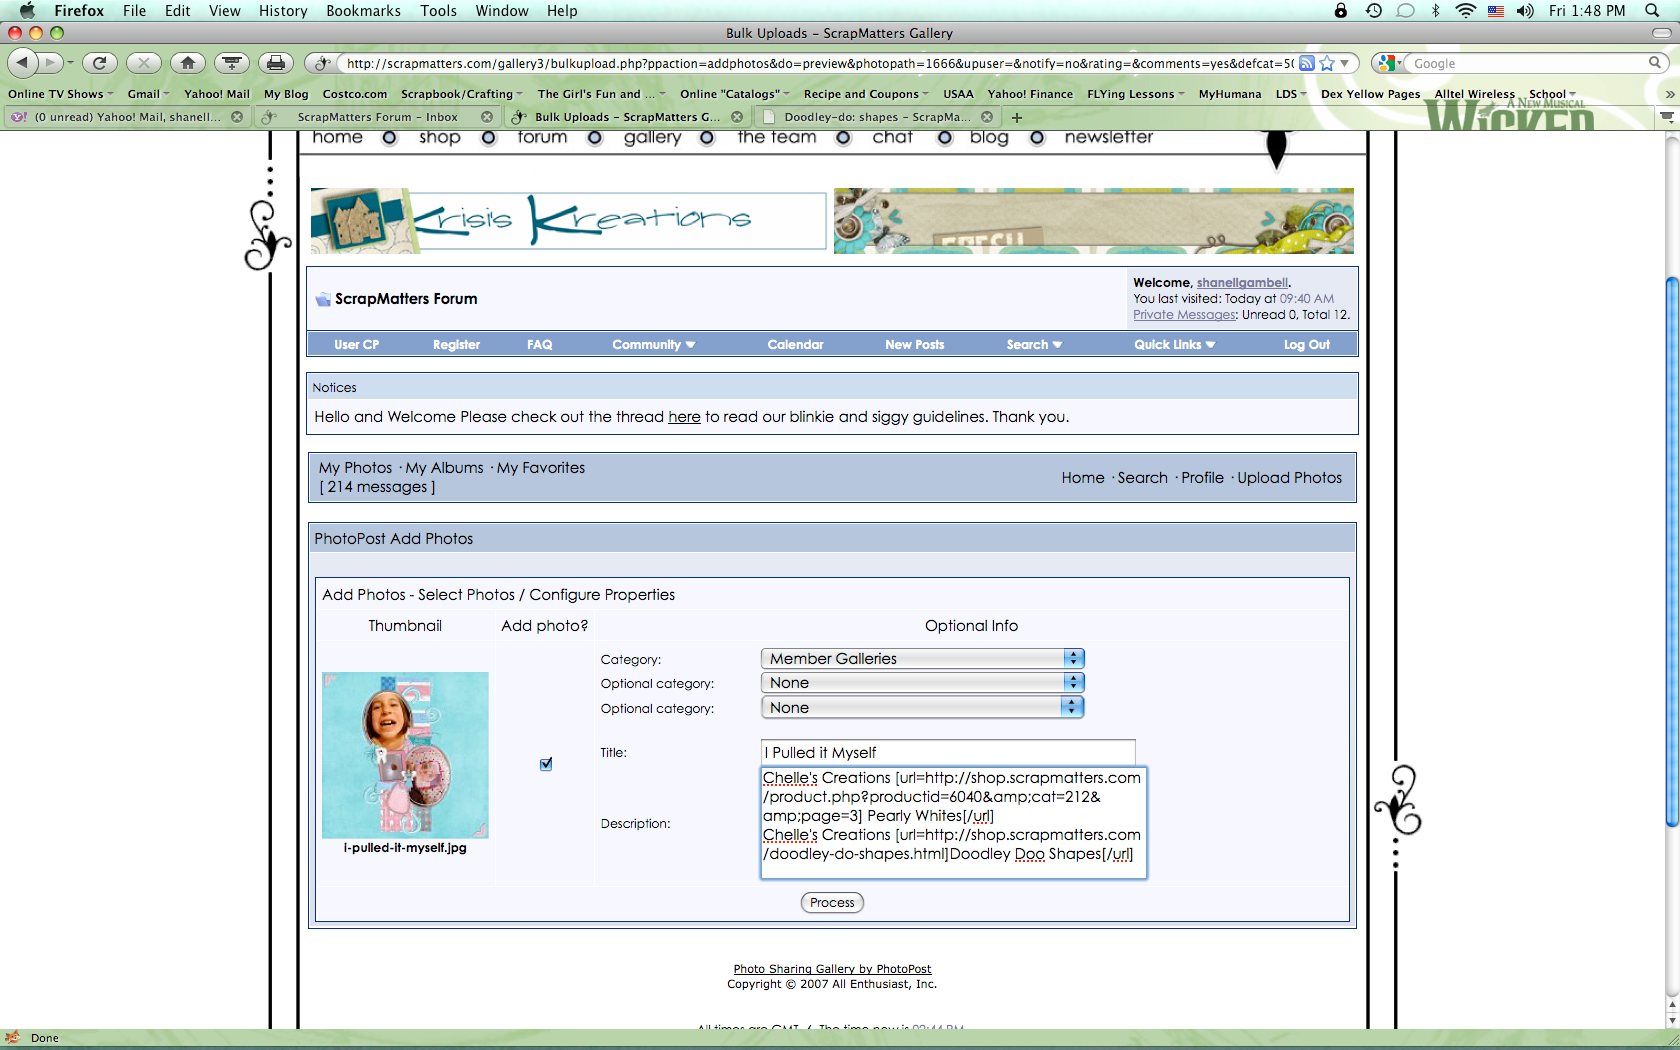Click the Wi-Fi status icon in menu bar
The width and height of the screenshot is (1680, 1050).
(1465, 11)
